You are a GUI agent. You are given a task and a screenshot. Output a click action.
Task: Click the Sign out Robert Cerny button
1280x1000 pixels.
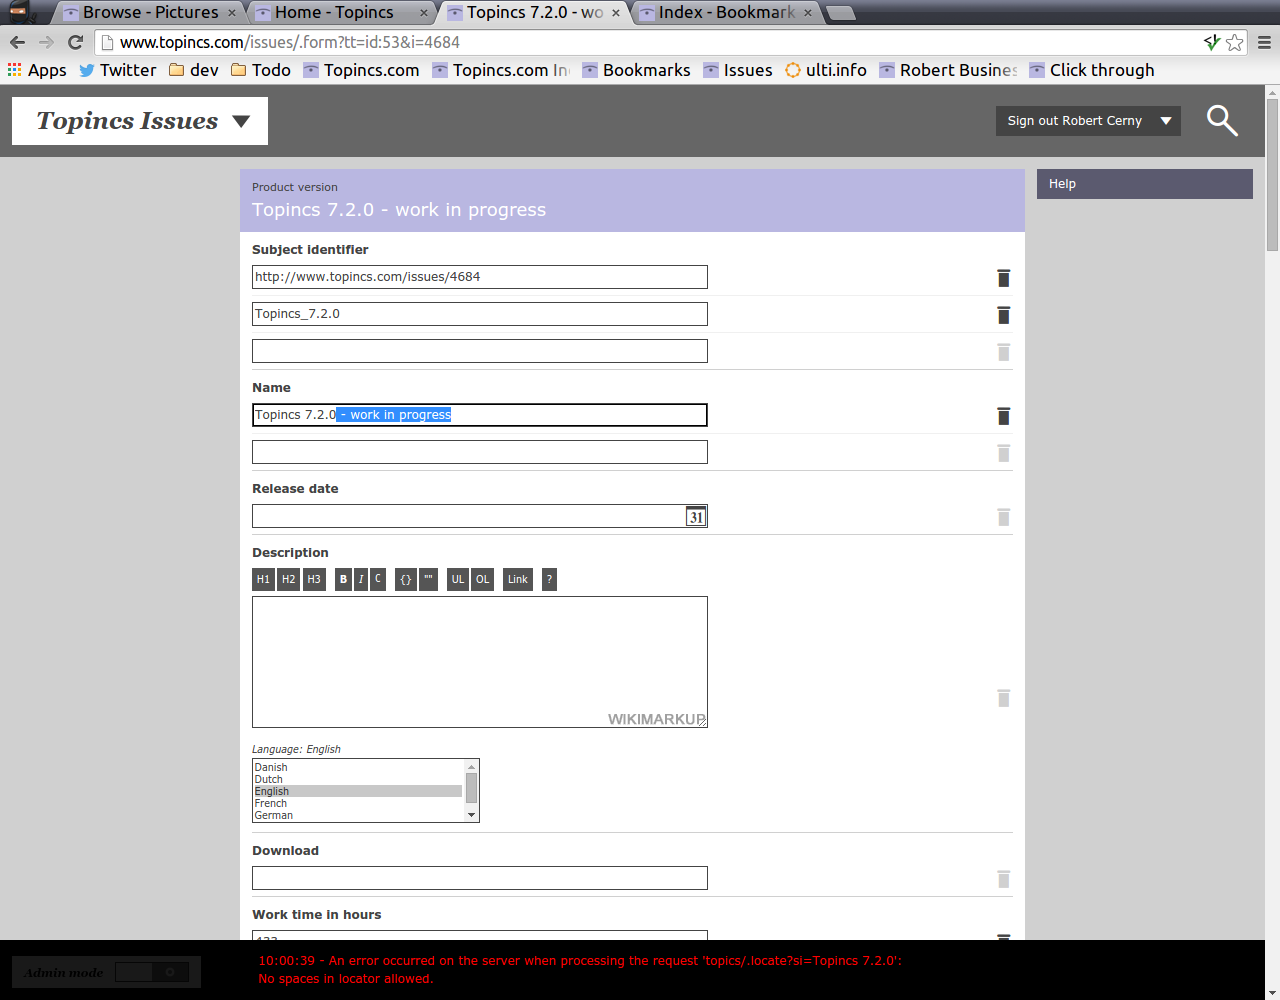[1074, 121]
